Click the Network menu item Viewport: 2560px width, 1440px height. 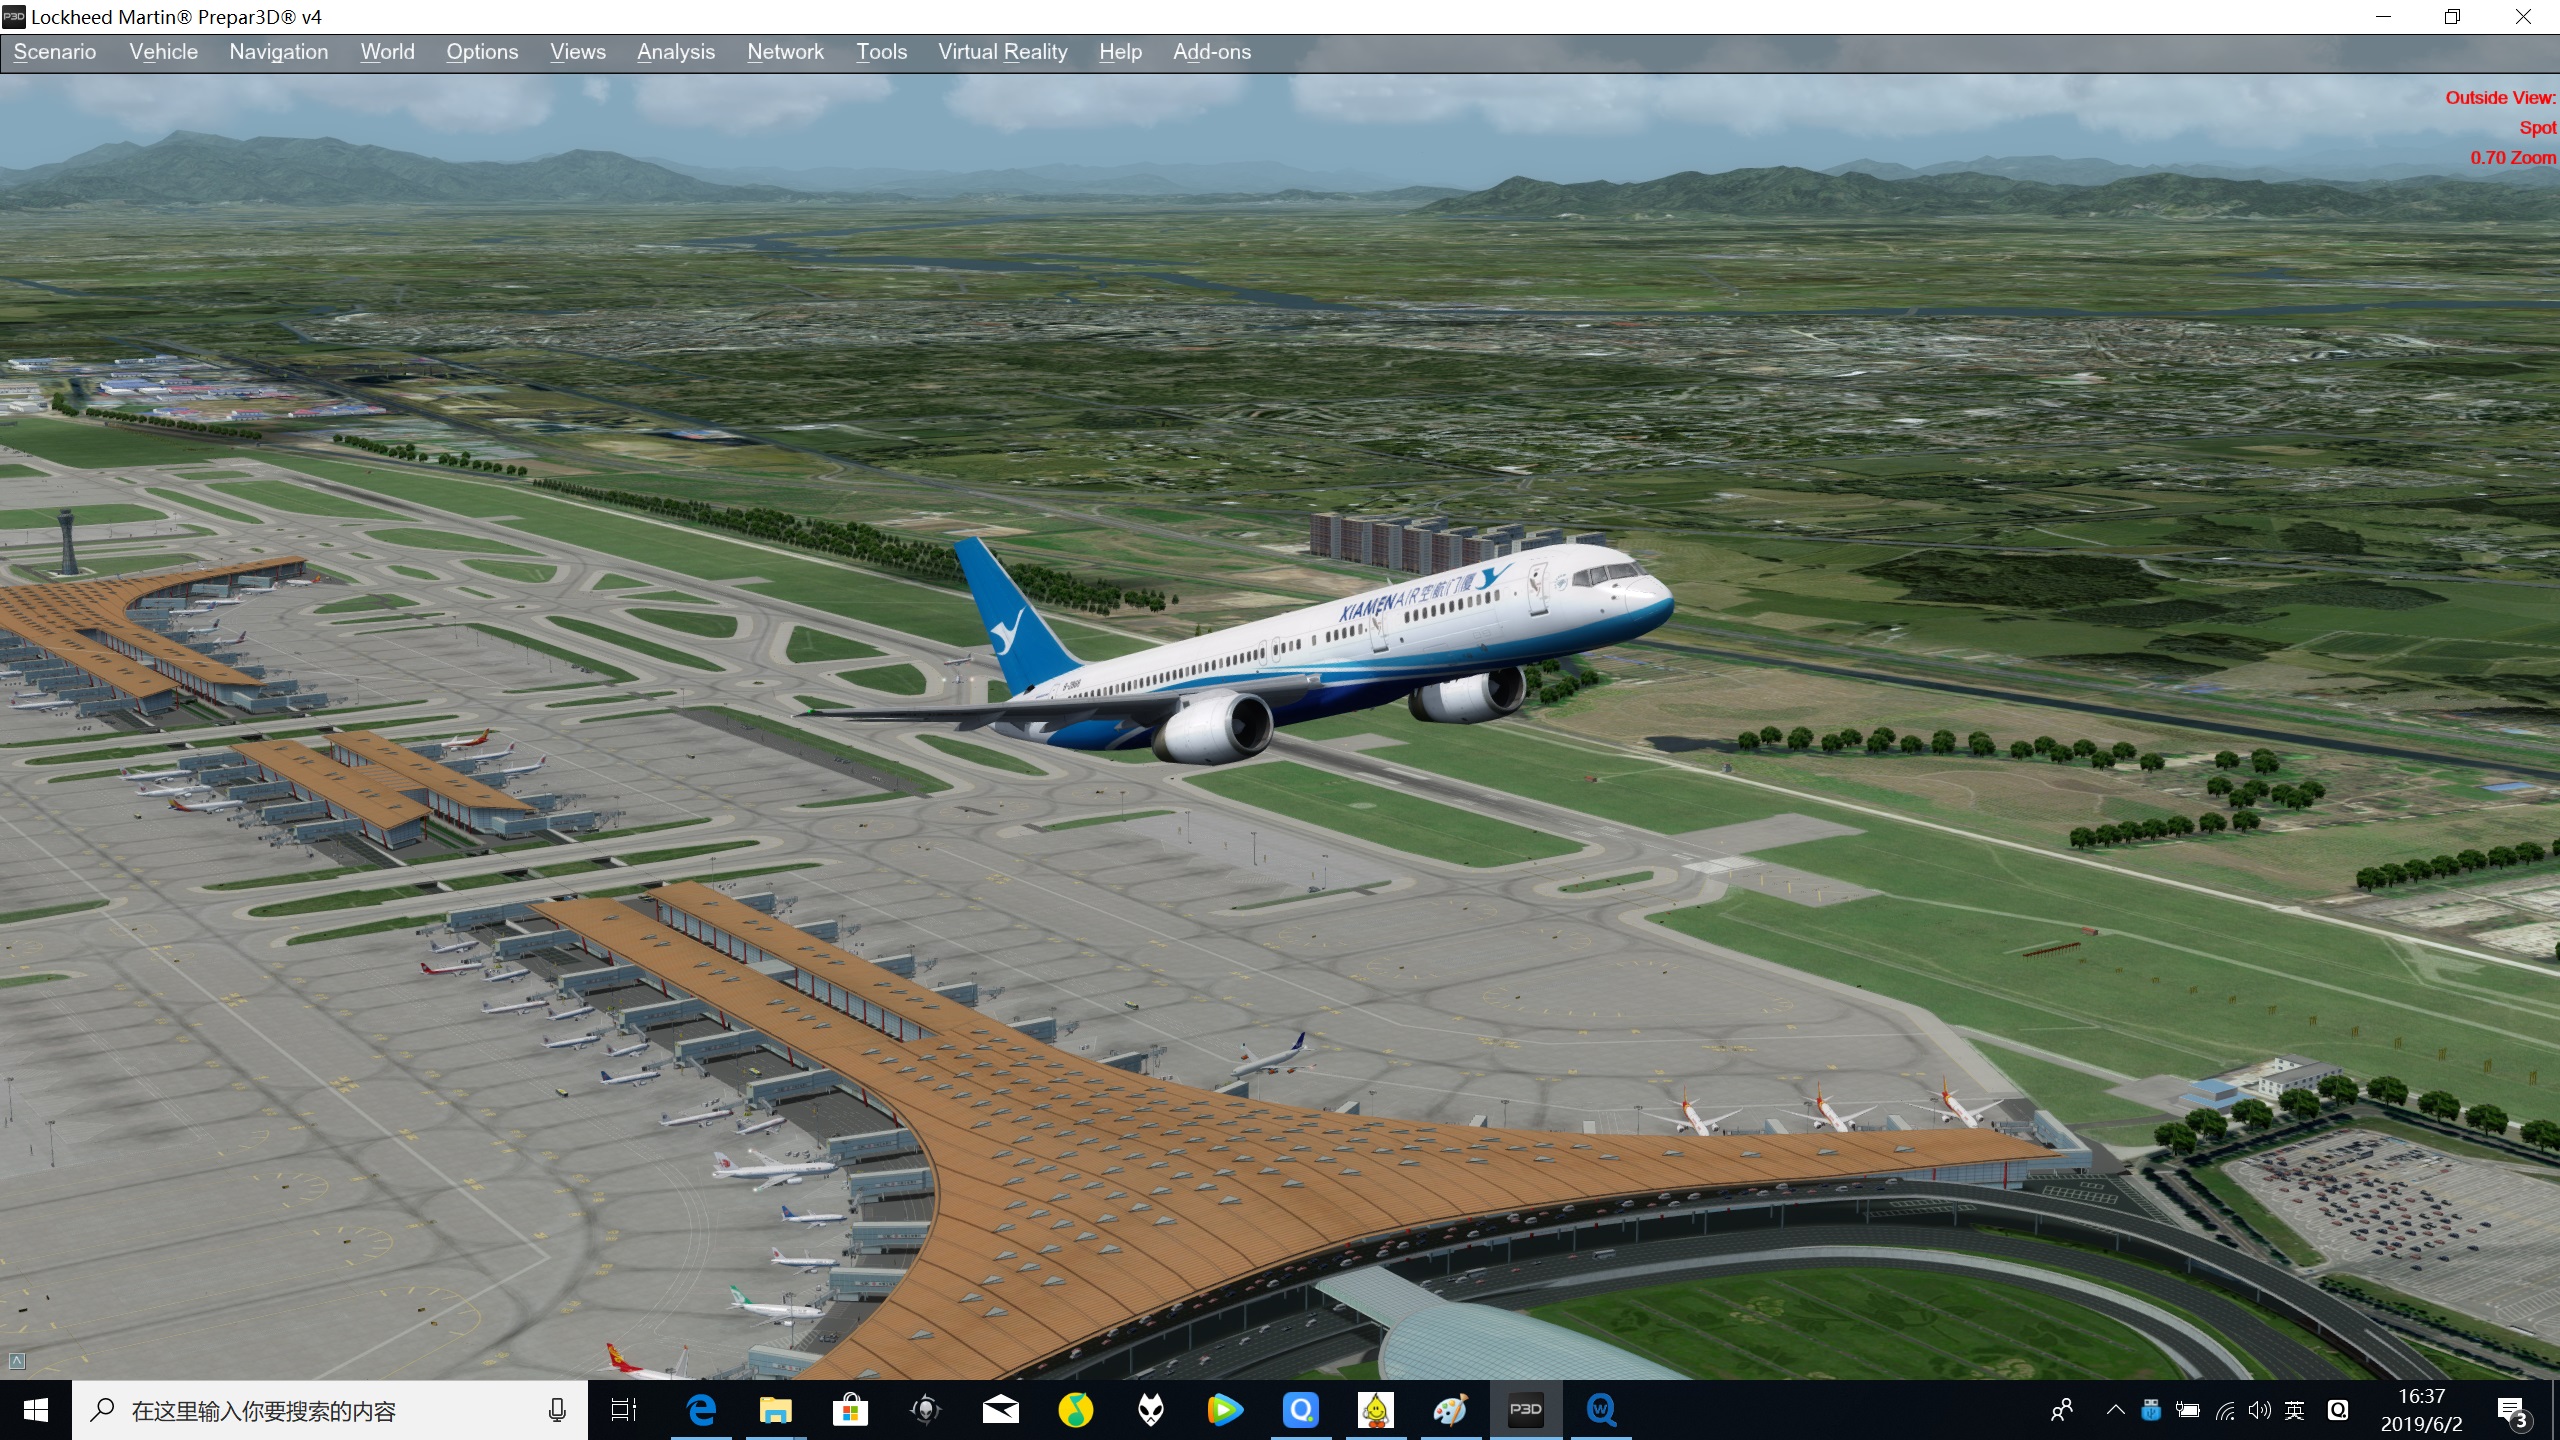click(784, 51)
